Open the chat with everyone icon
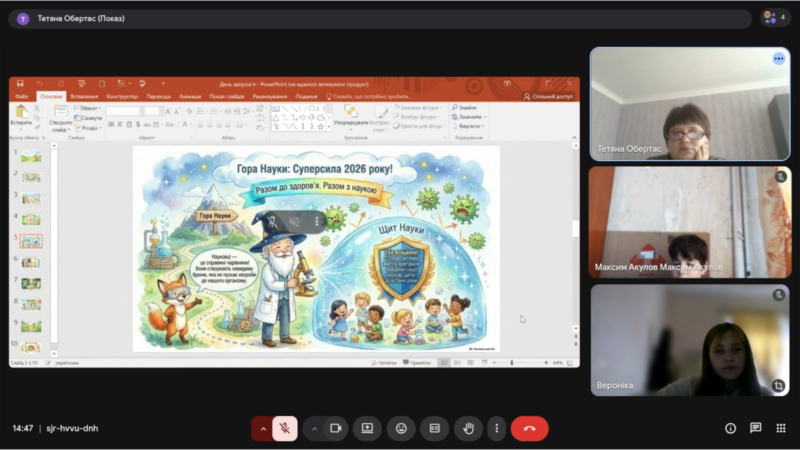 (755, 428)
